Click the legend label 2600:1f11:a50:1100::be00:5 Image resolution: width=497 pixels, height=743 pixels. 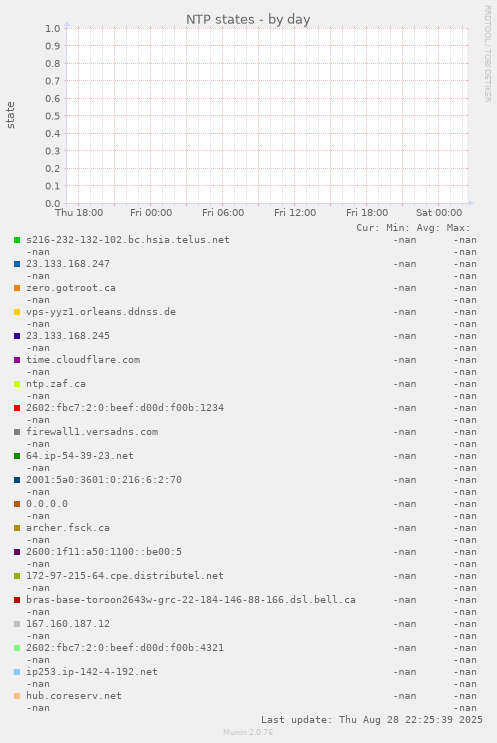point(104,552)
